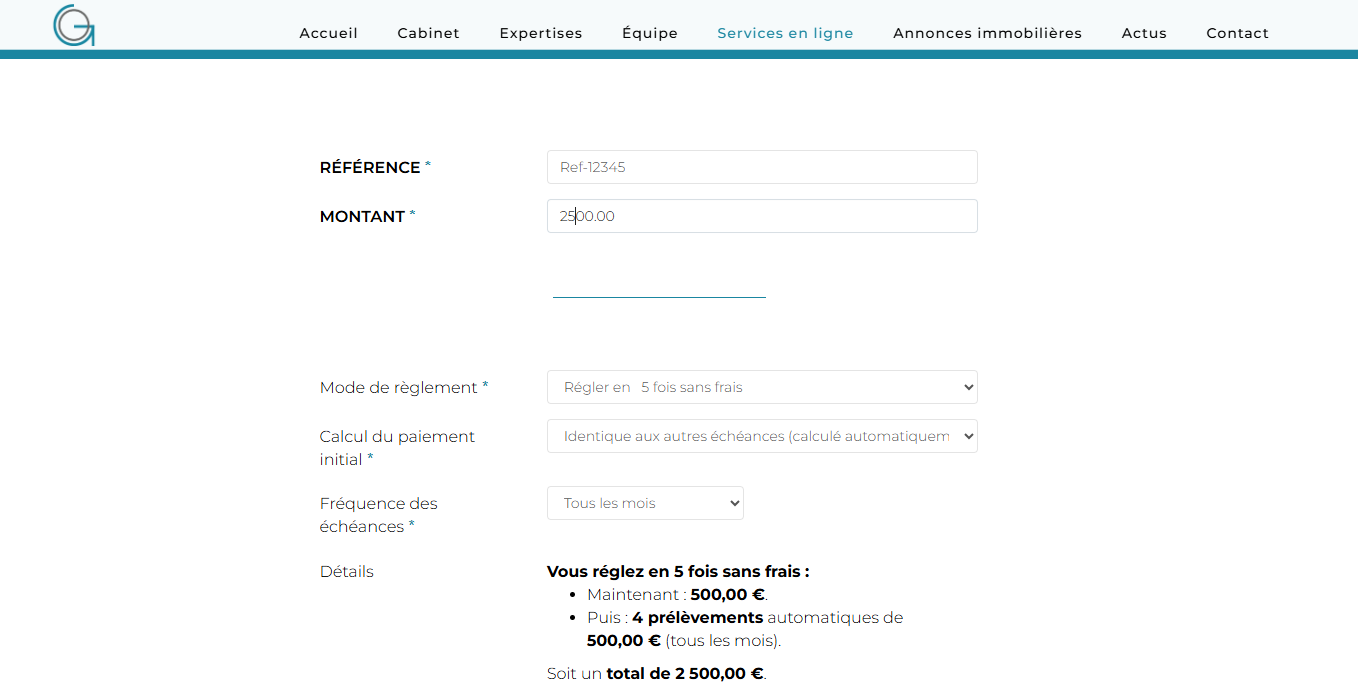Click the RÉFÉRENCE field label
1358x699 pixels.
pyautogui.click(x=369, y=168)
